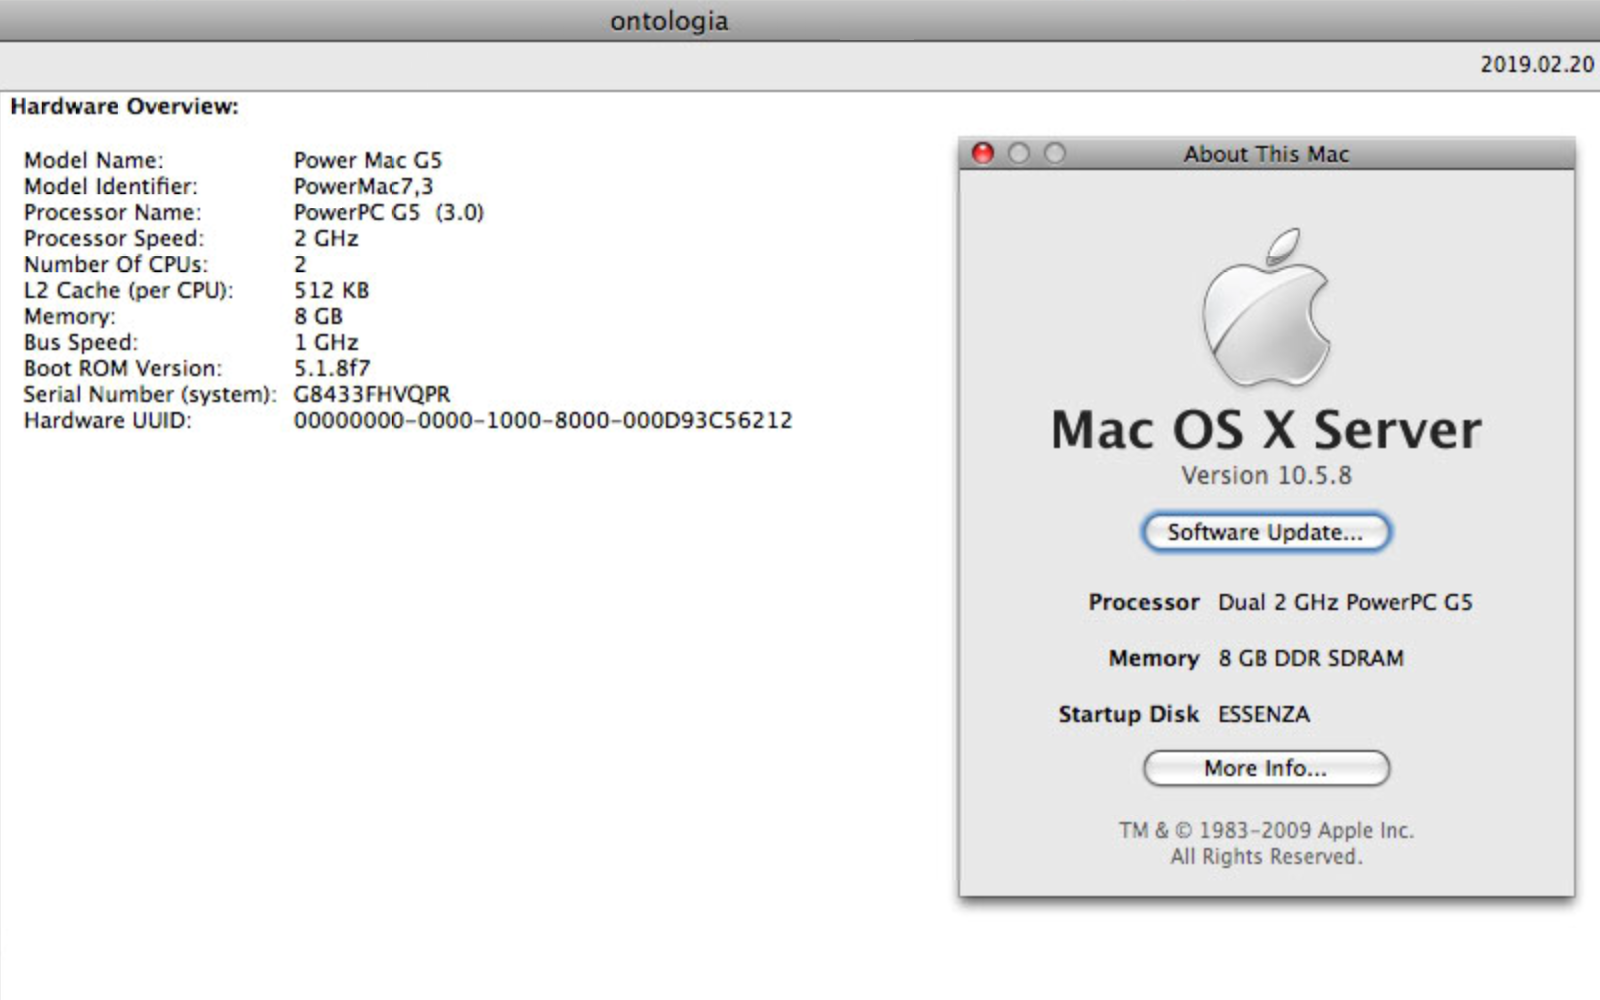Select the PowerMac7,3 identifier value
This screenshot has height=1000, width=1600.
[x=364, y=186]
